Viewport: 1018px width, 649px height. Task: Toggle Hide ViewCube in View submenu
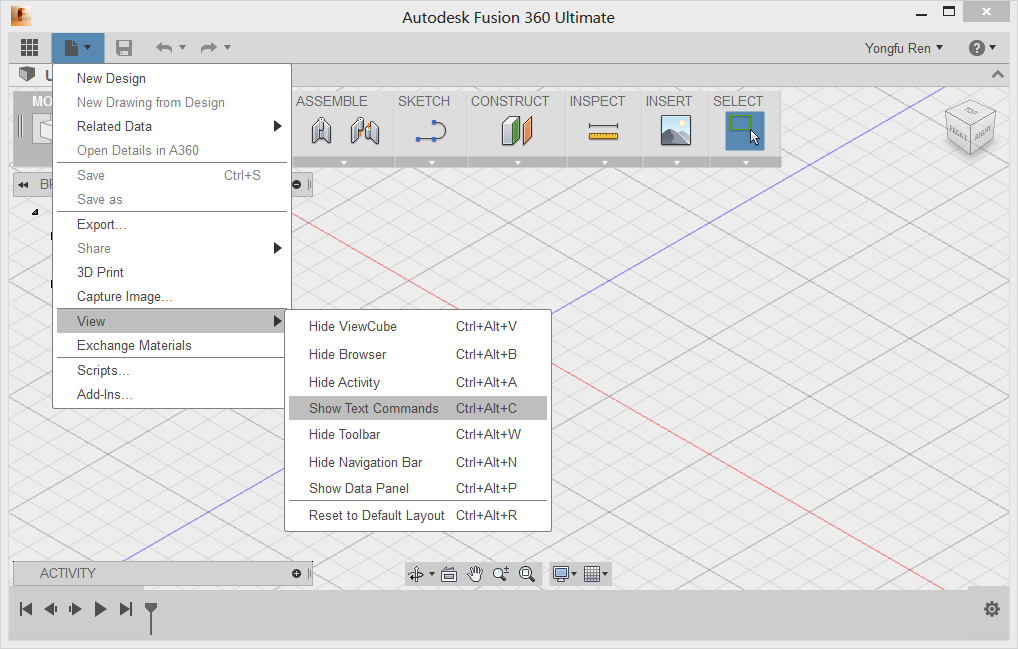pyautogui.click(x=418, y=326)
